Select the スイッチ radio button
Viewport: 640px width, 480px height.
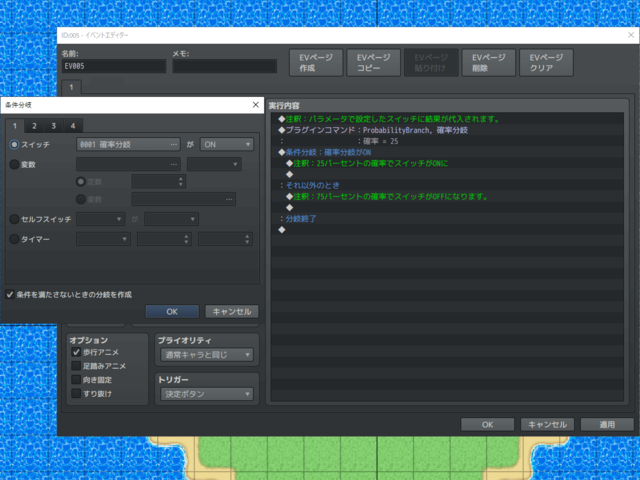click(x=14, y=144)
